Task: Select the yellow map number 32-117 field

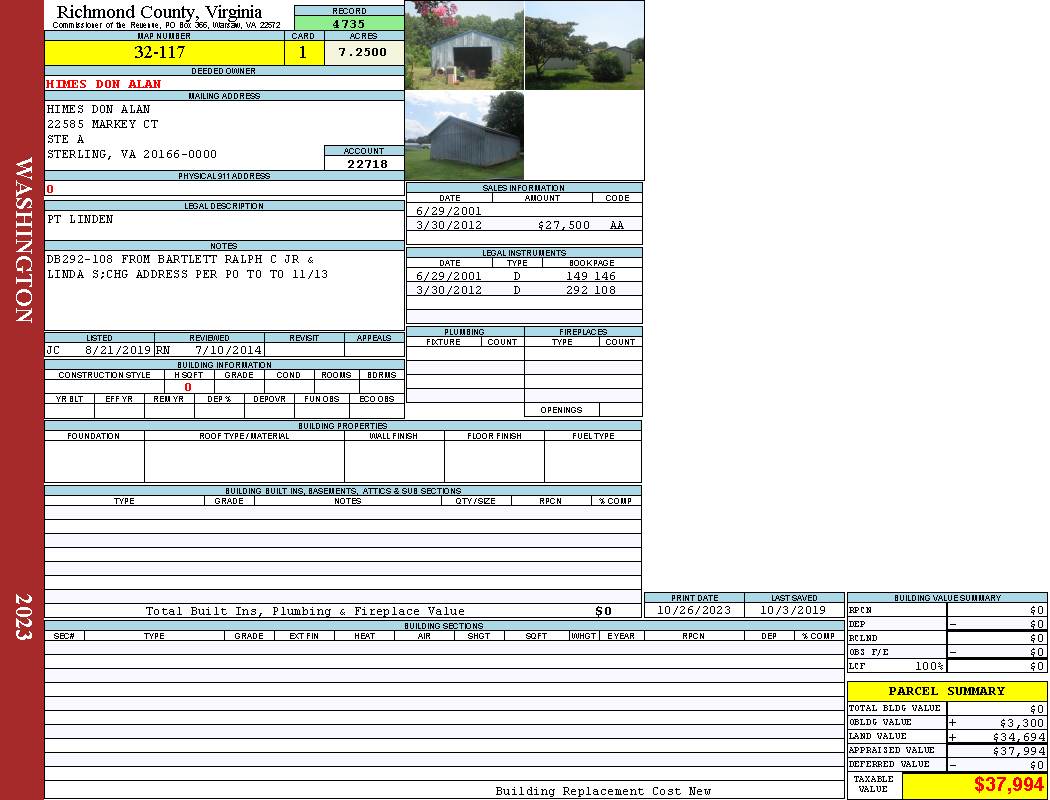Action: click(x=164, y=53)
